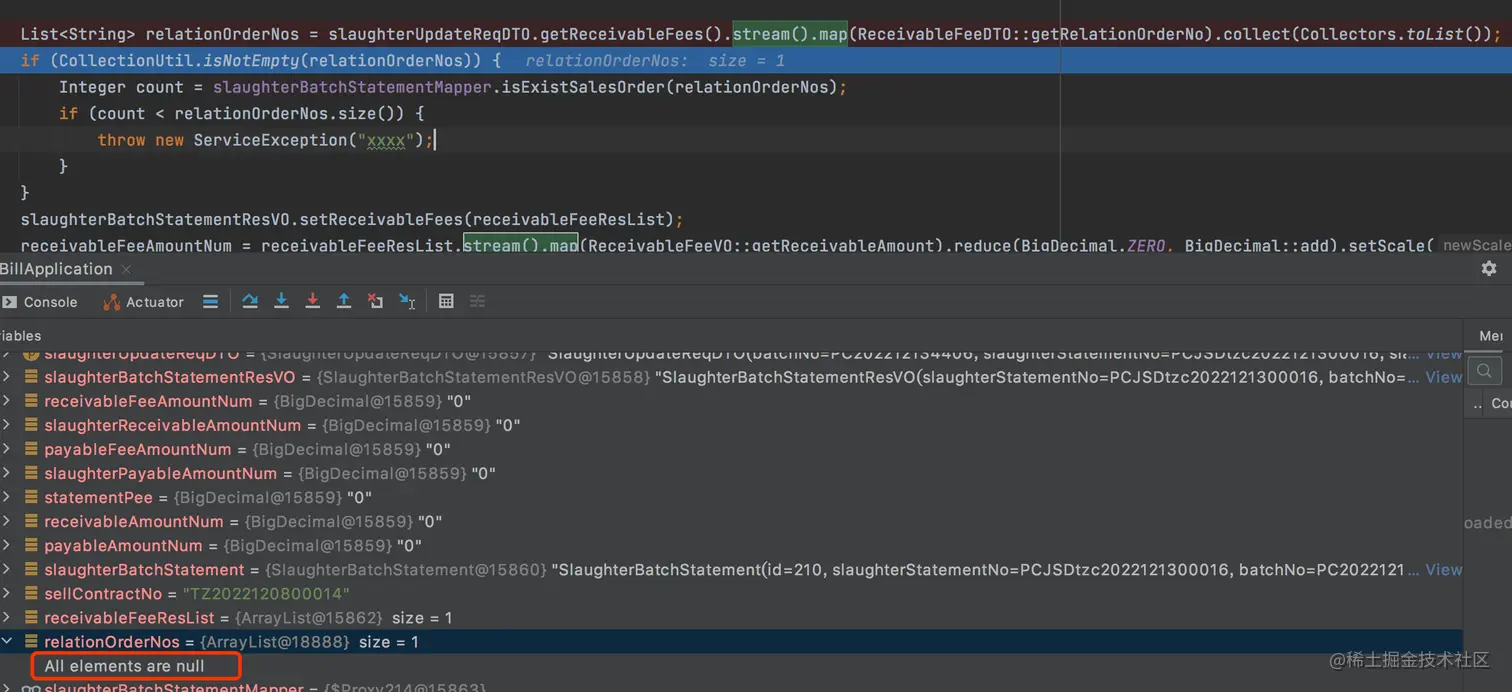Expand the slaughterReceivableAmountNum variable
This screenshot has height=692, width=1512.
[x=7, y=425]
